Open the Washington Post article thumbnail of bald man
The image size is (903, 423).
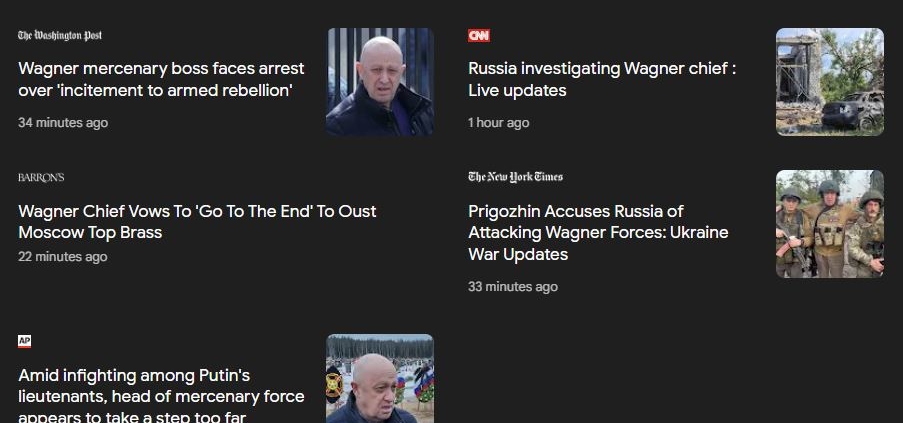click(380, 82)
